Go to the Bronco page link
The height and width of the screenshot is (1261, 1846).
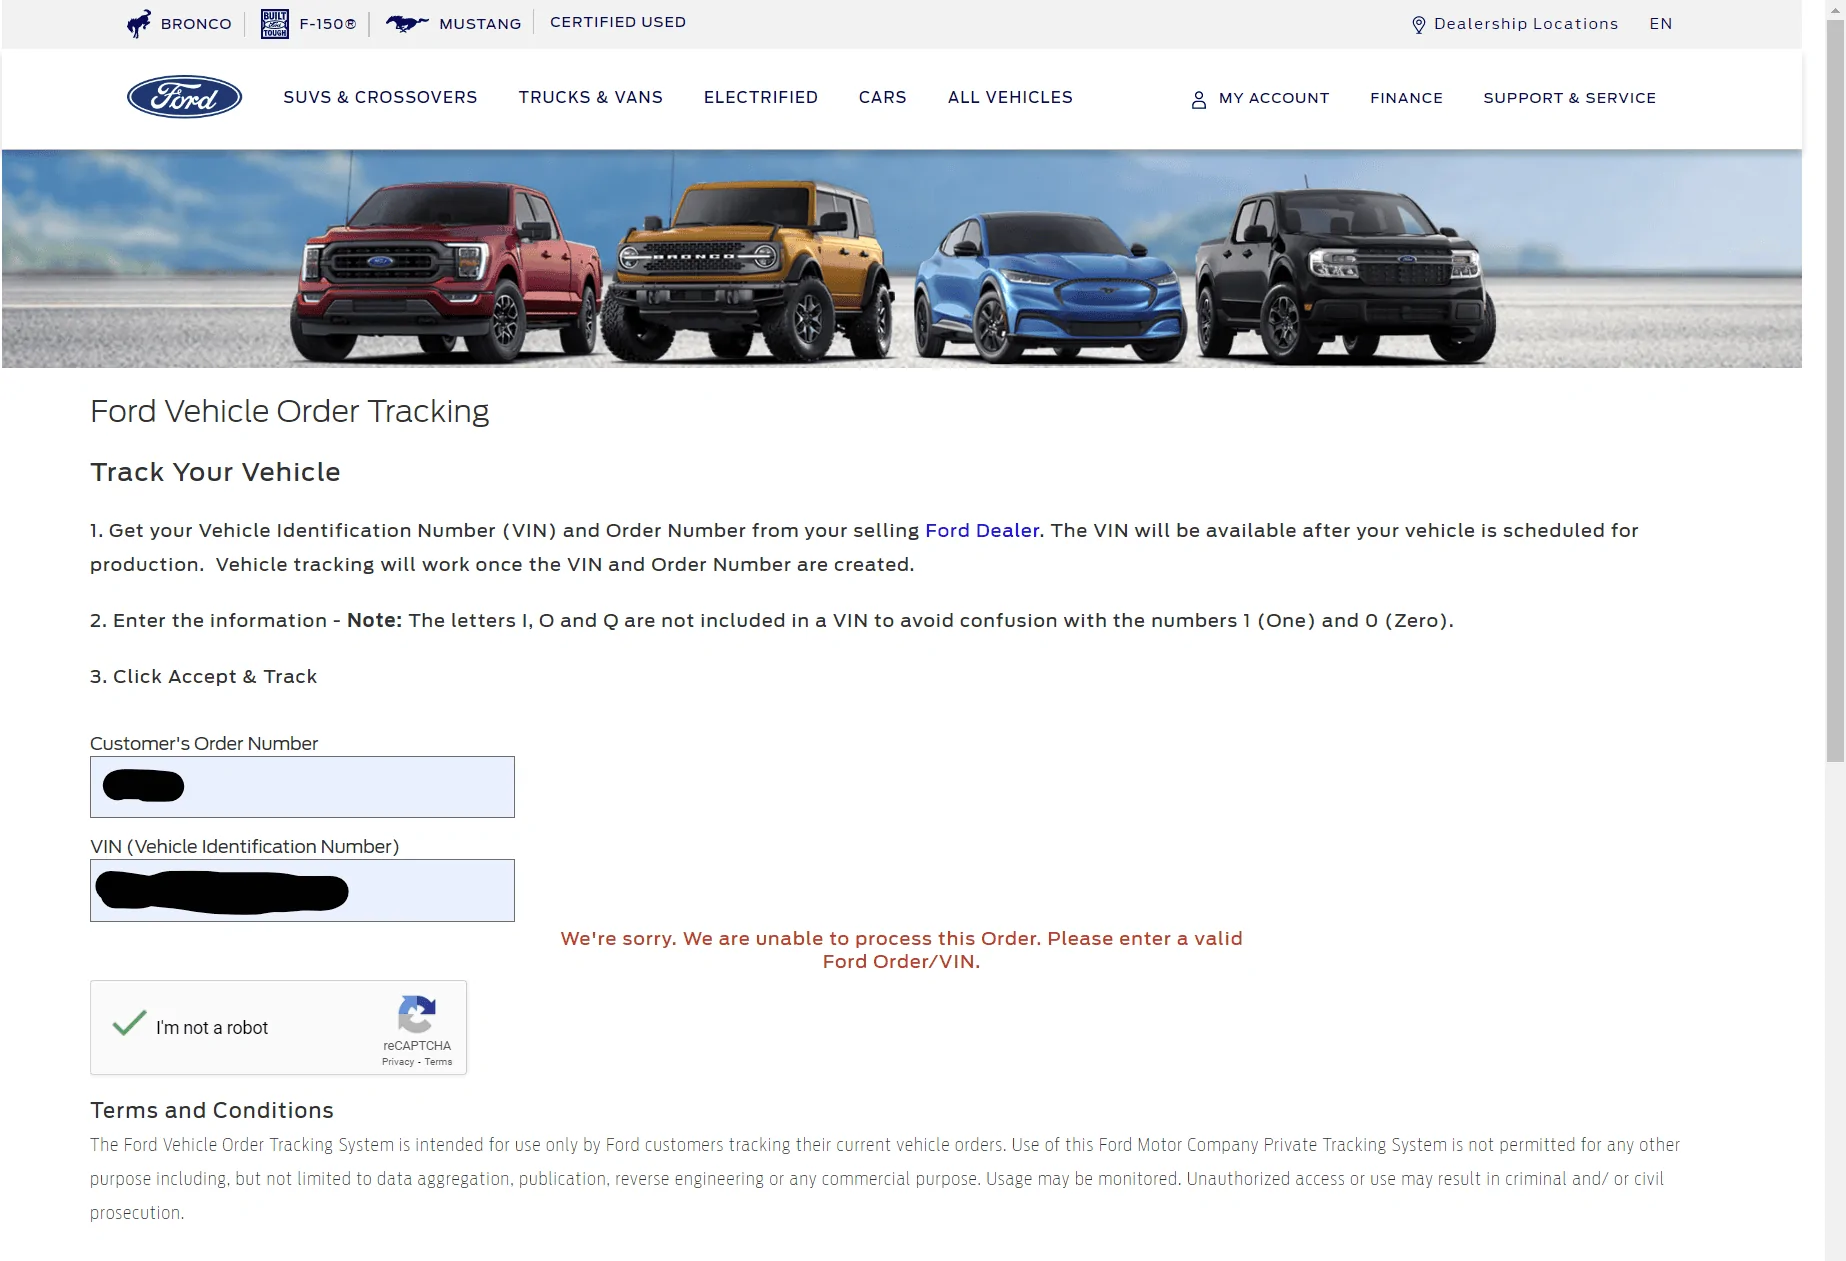pos(196,24)
